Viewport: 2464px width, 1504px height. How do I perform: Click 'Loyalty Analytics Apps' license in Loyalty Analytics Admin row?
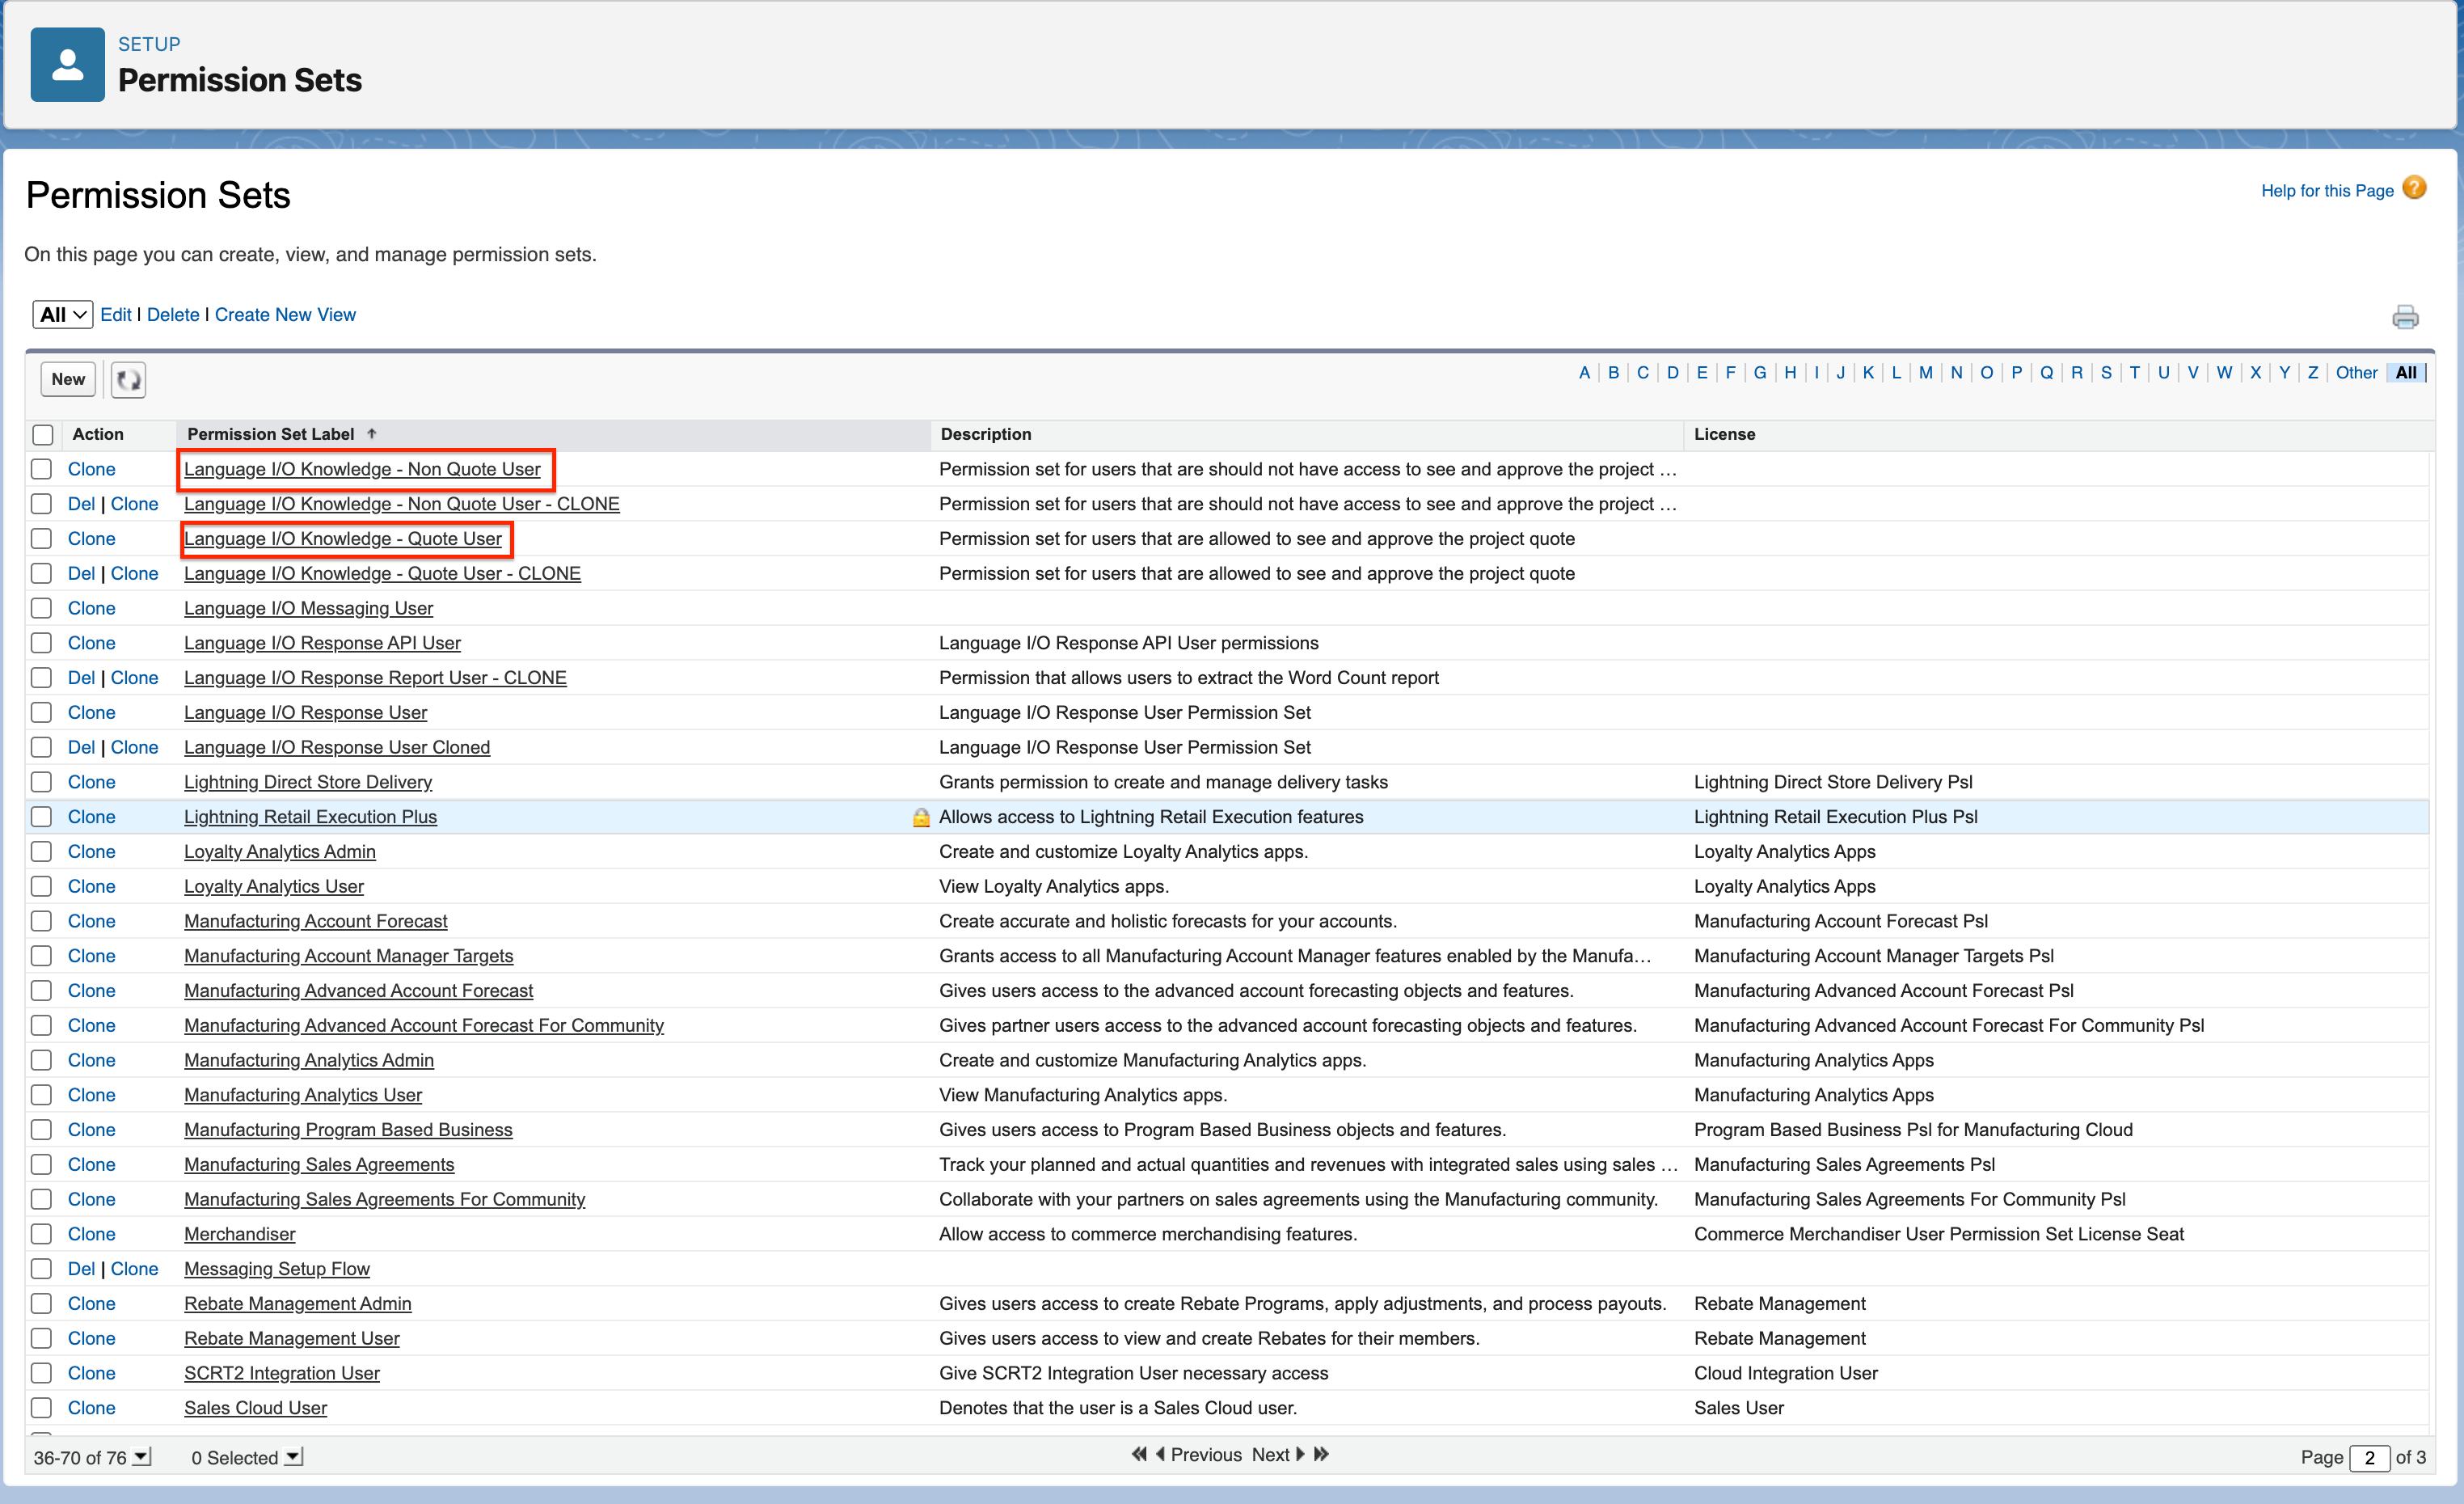tap(1784, 852)
